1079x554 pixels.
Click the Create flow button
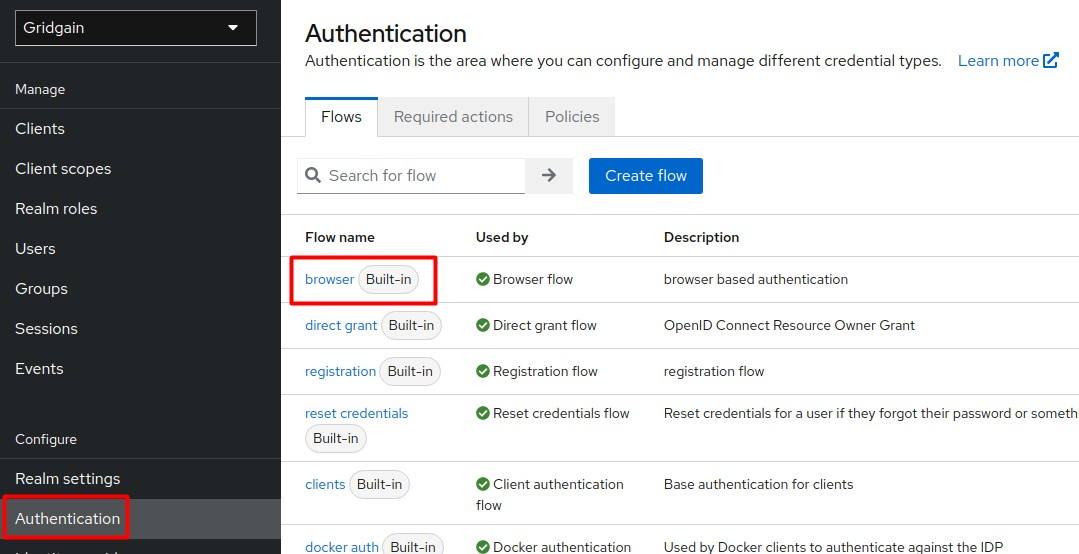[x=645, y=175]
